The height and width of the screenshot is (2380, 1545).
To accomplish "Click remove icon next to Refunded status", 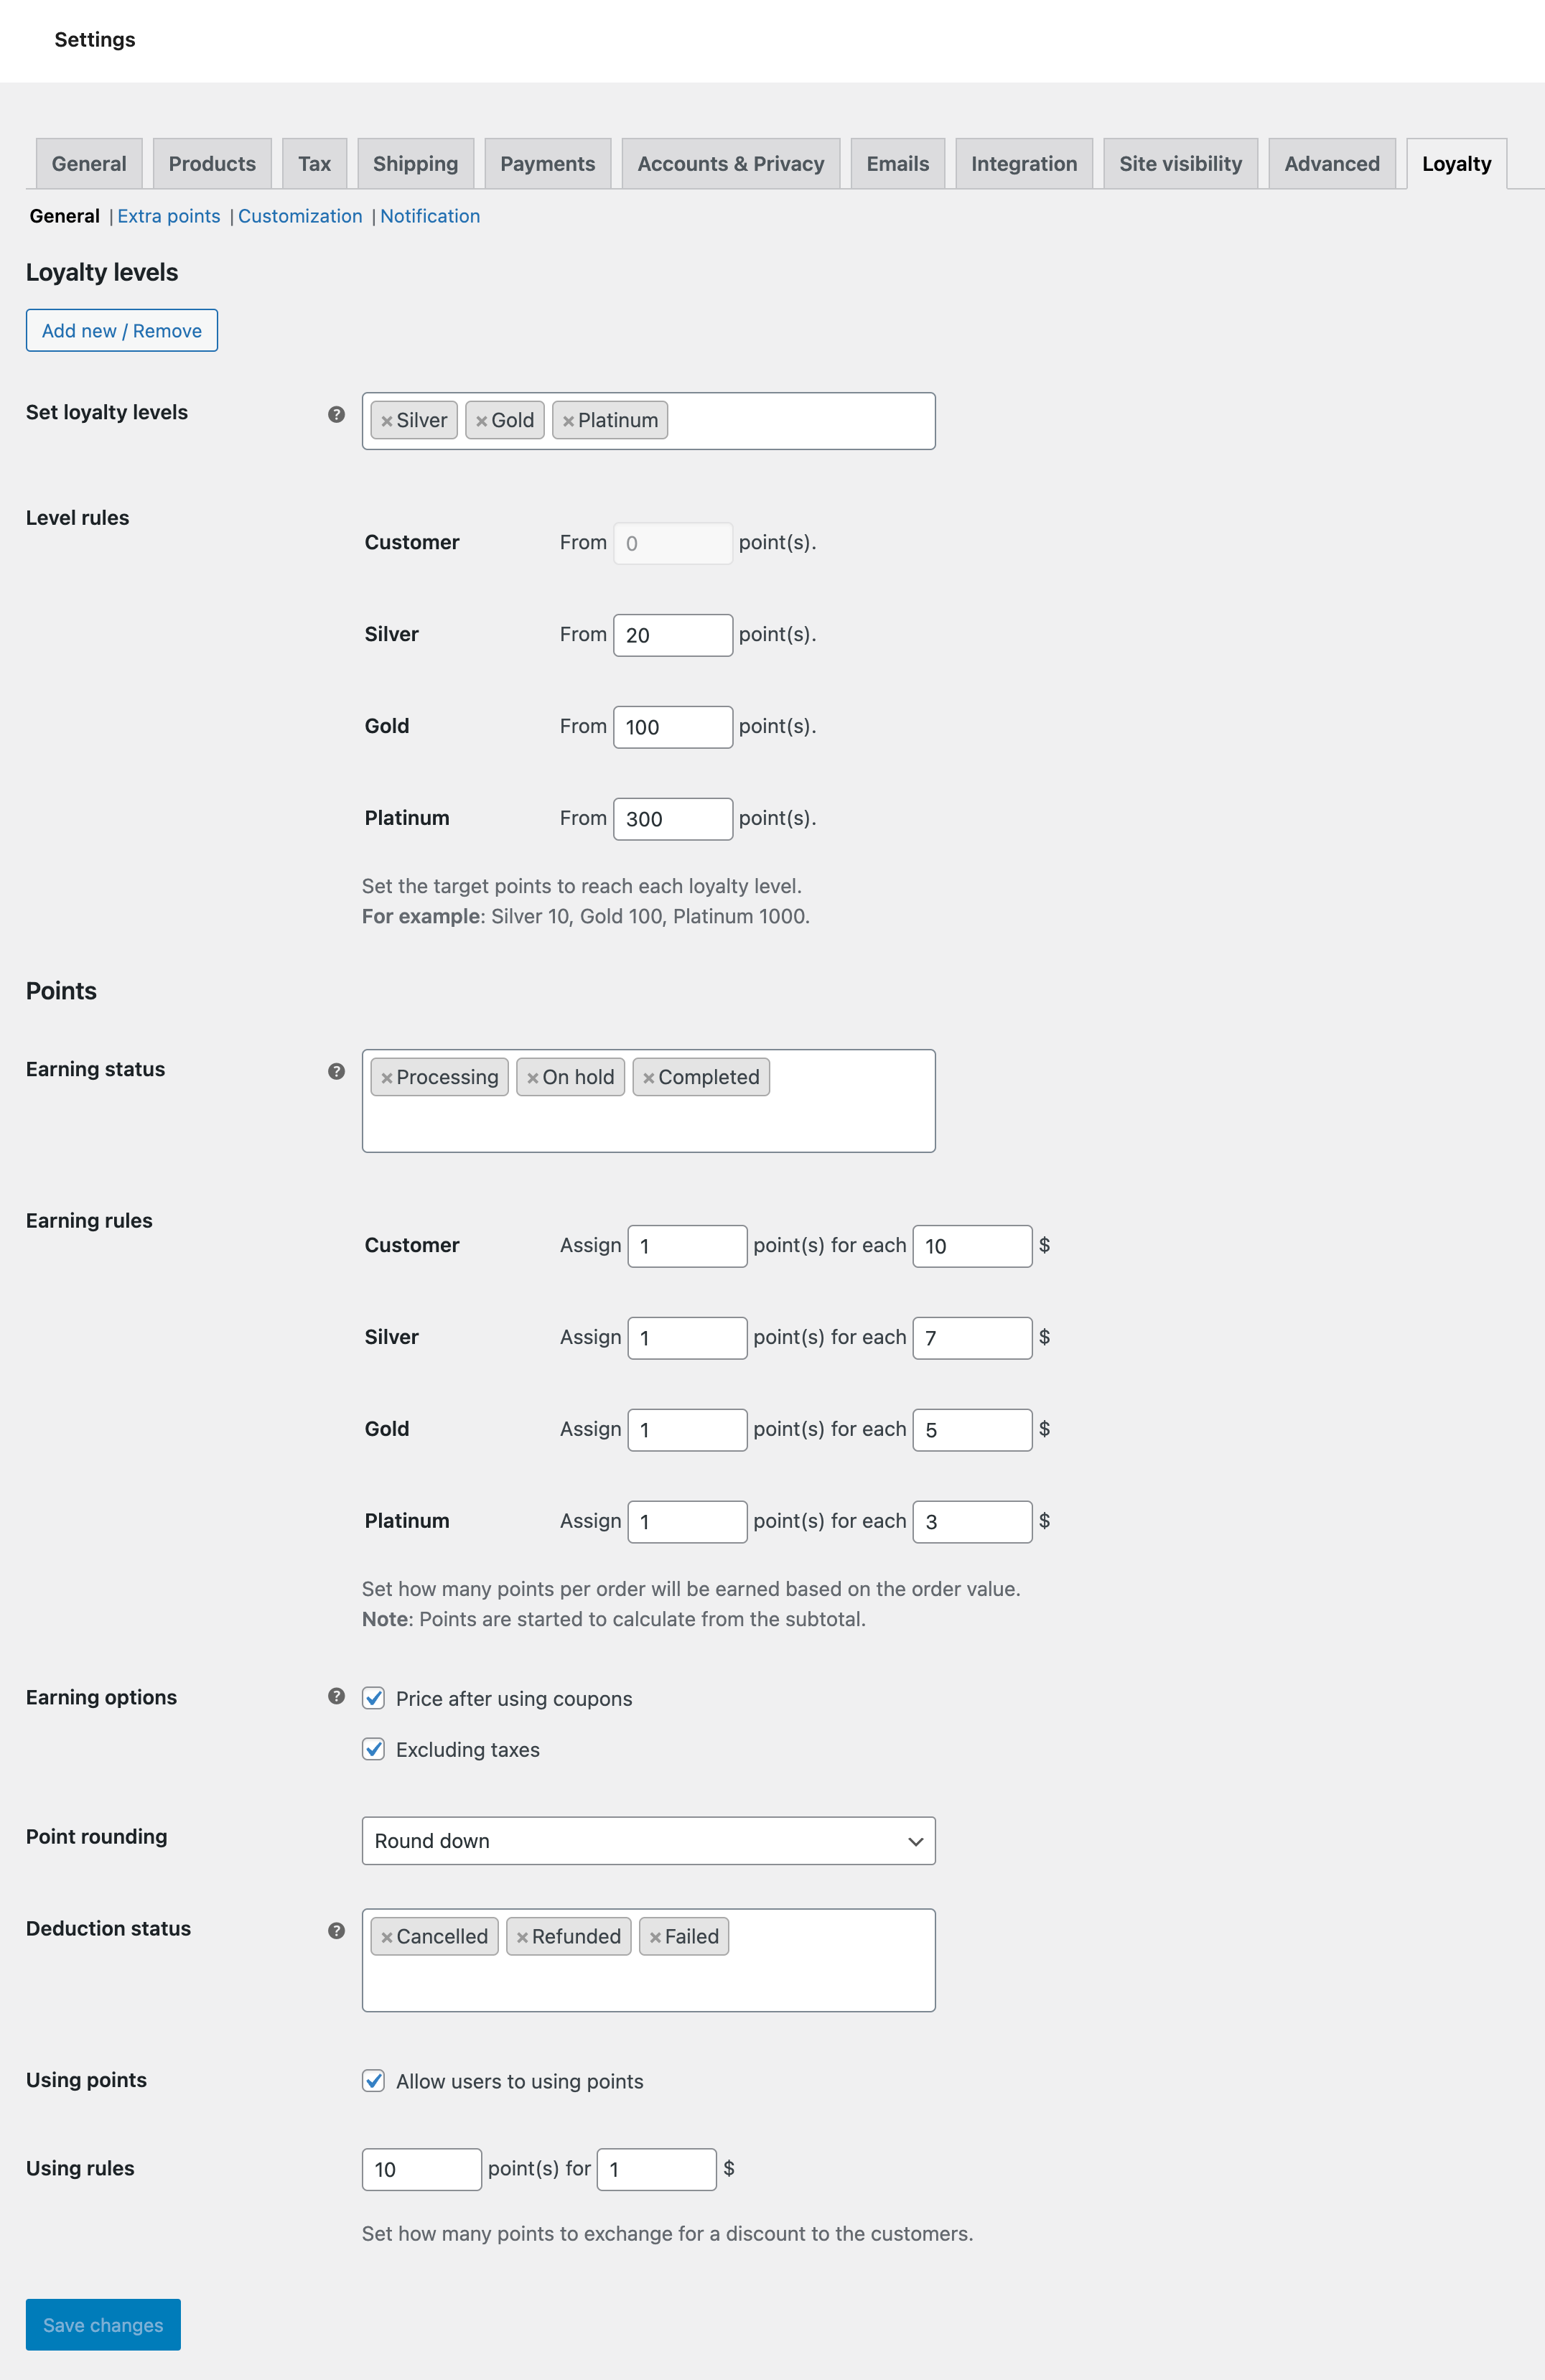I will 523,1936.
